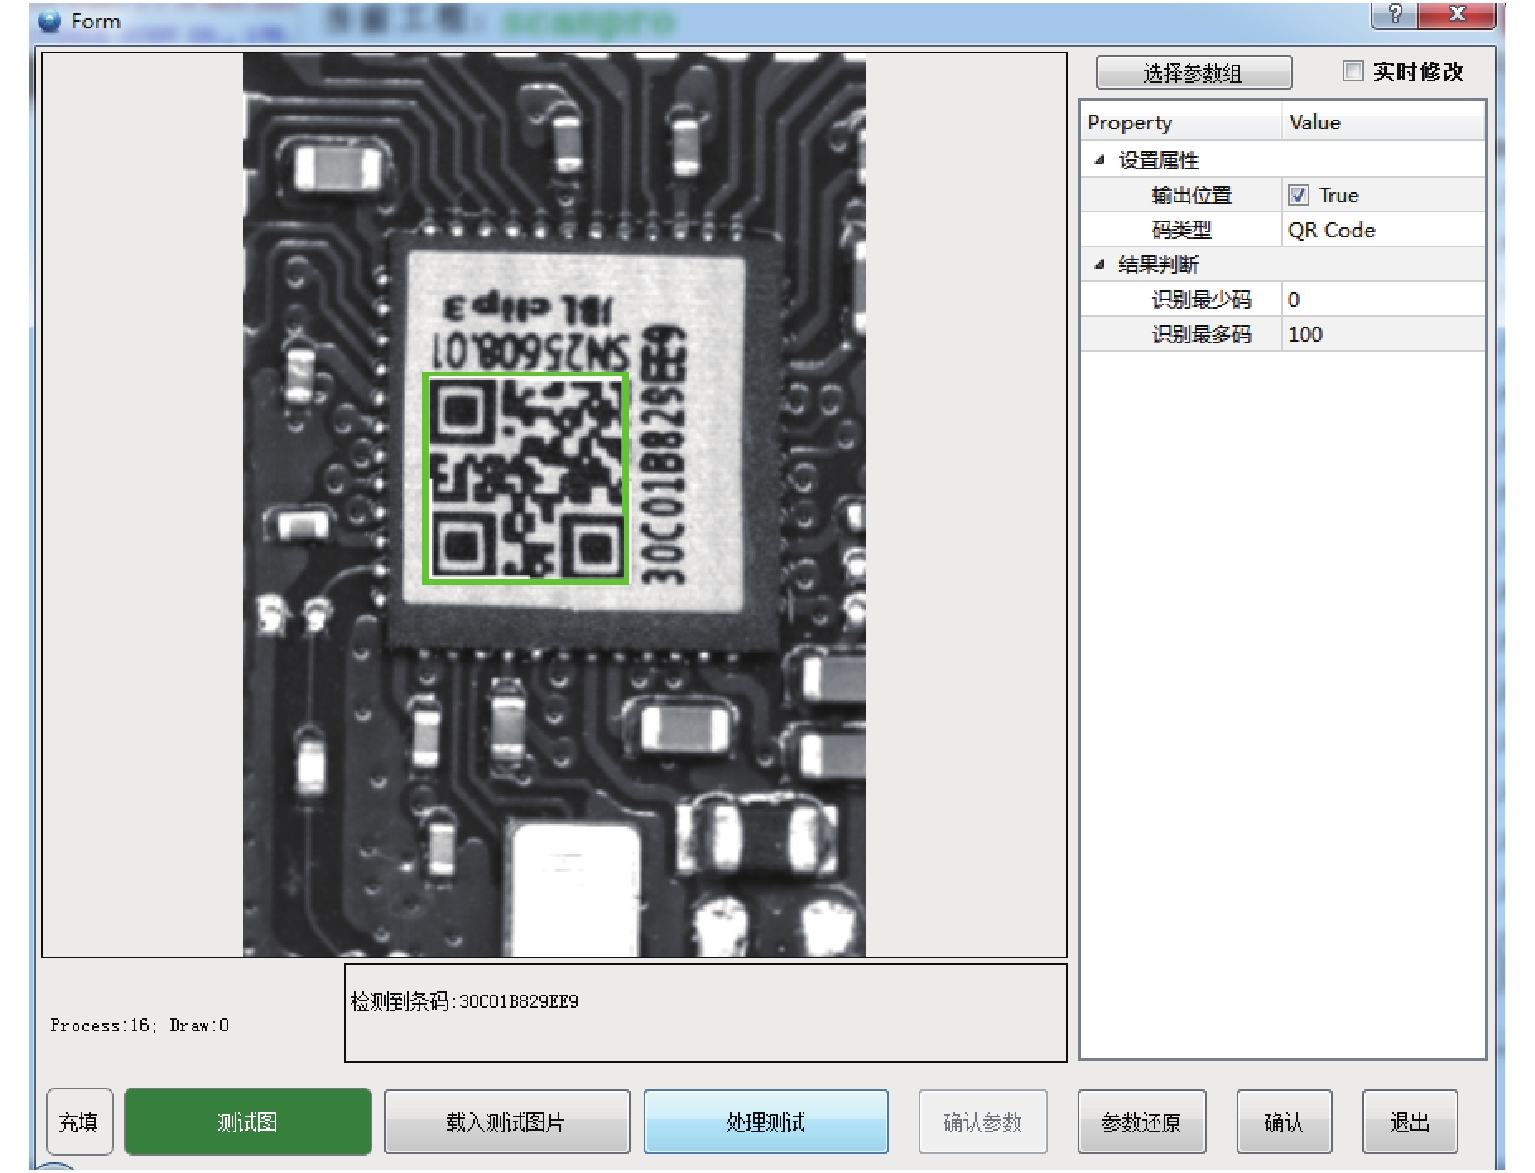The height and width of the screenshot is (1173, 1535).
Task: Click the Process:16; Draw:0 status text
Action: [140, 1025]
